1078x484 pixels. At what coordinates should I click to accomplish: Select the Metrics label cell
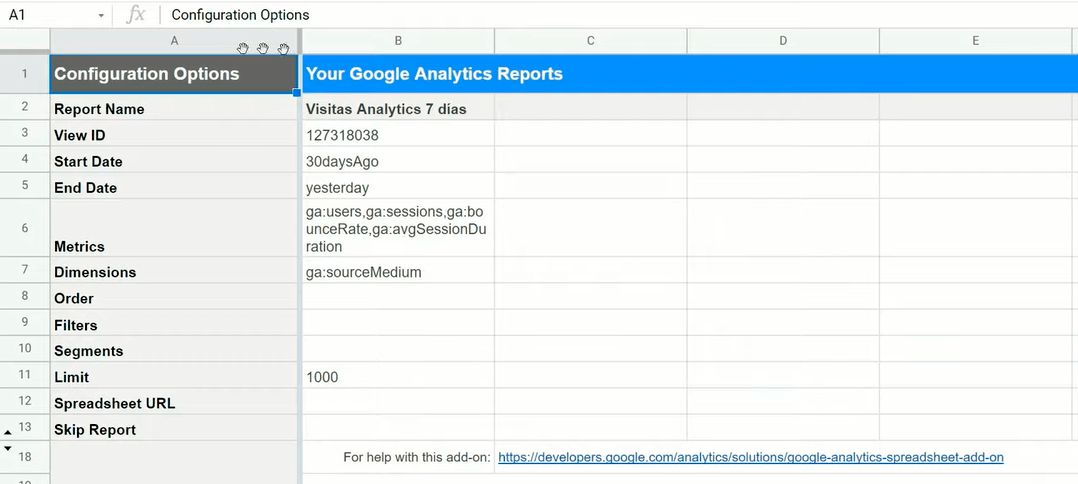pyautogui.click(x=174, y=228)
